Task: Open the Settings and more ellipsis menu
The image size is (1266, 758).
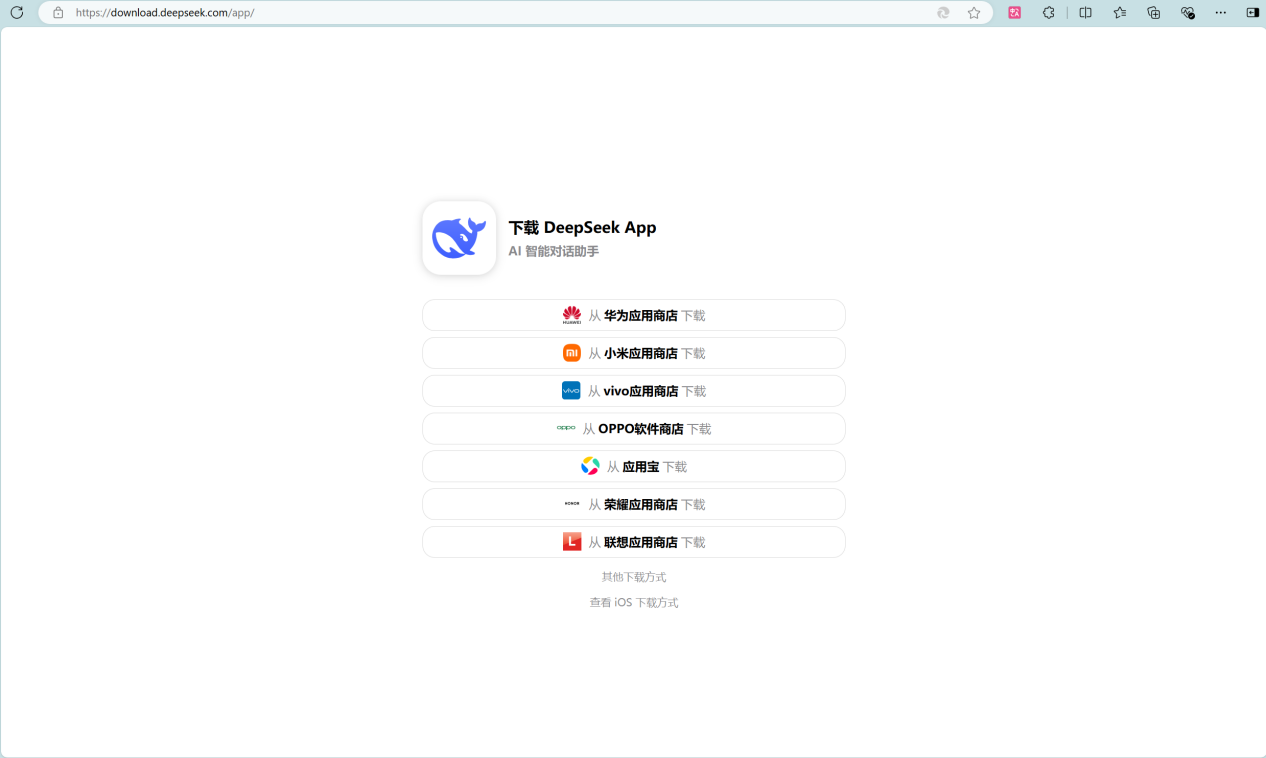Action: click(1221, 13)
